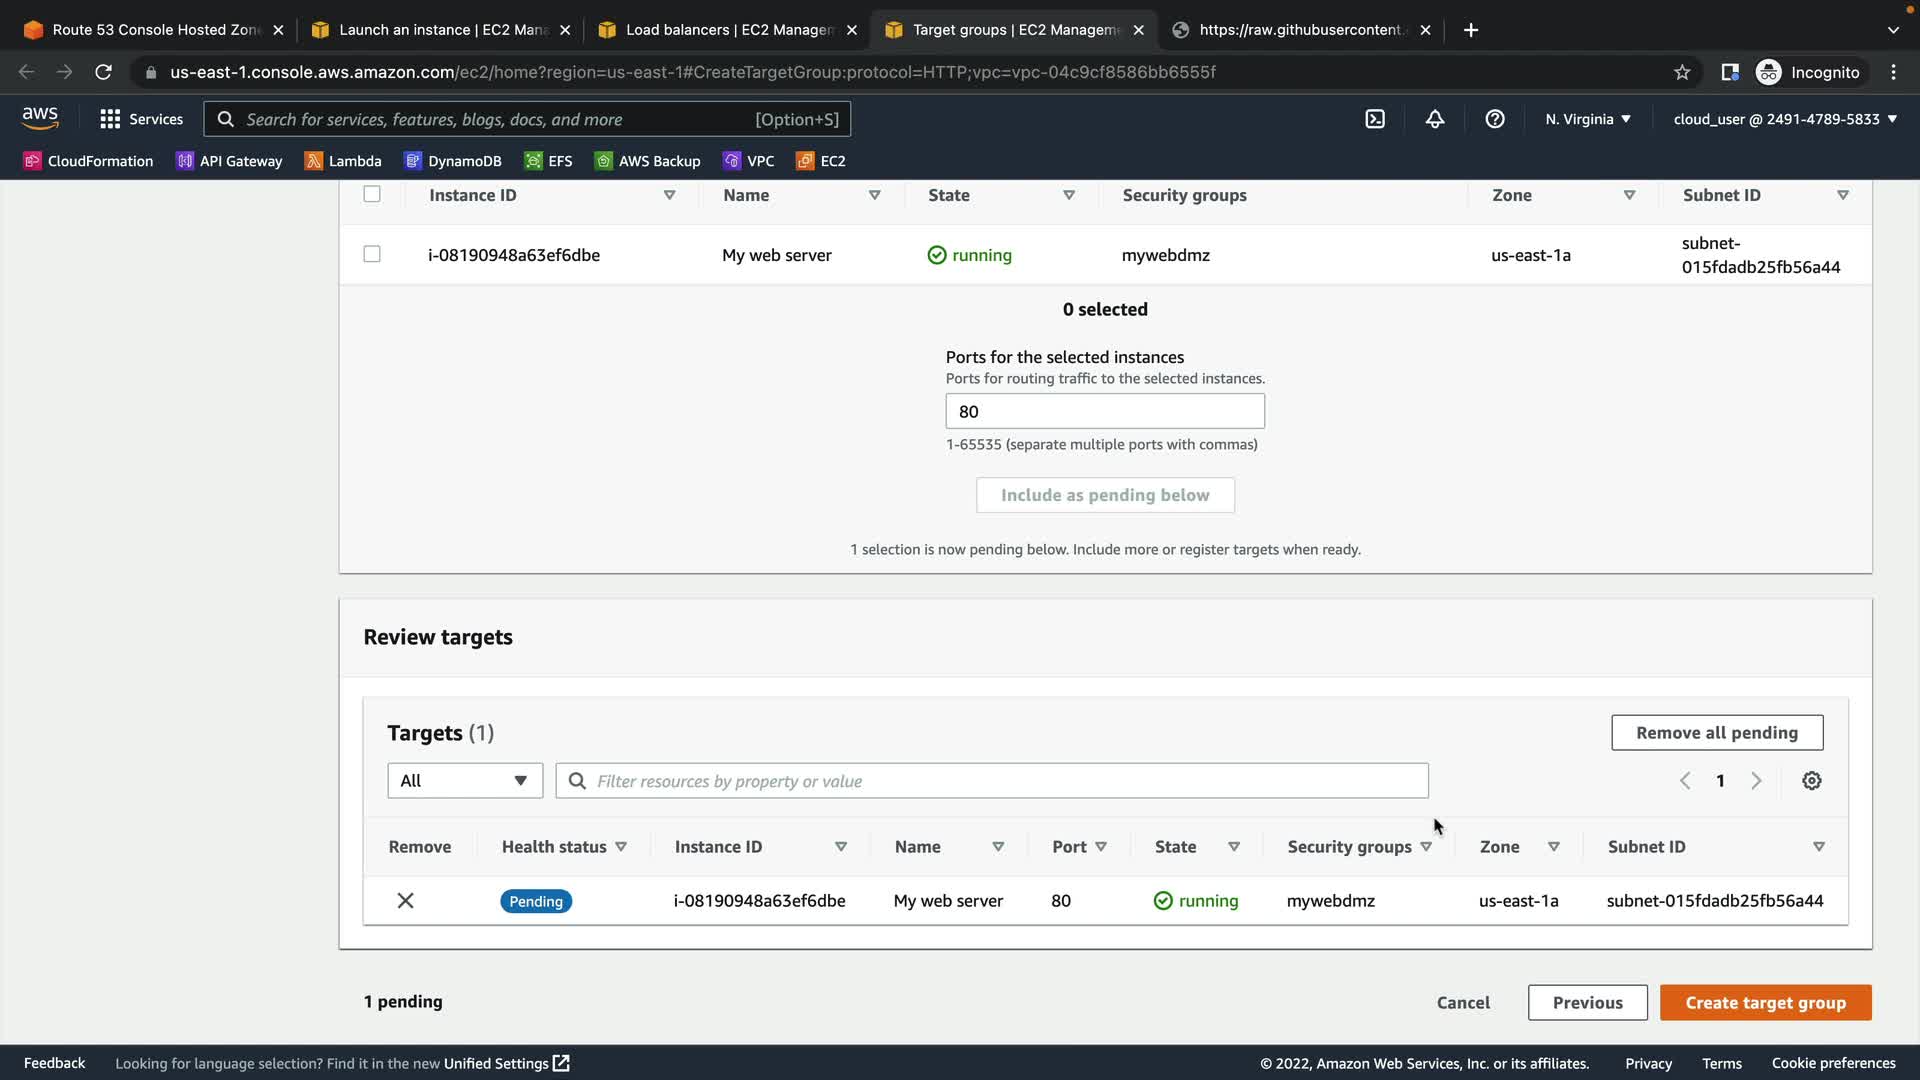Image resolution: width=1920 pixels, height=1080 pixels.
Task: Open the Lambda bookmark shortcut
Action: pos(343,161)
